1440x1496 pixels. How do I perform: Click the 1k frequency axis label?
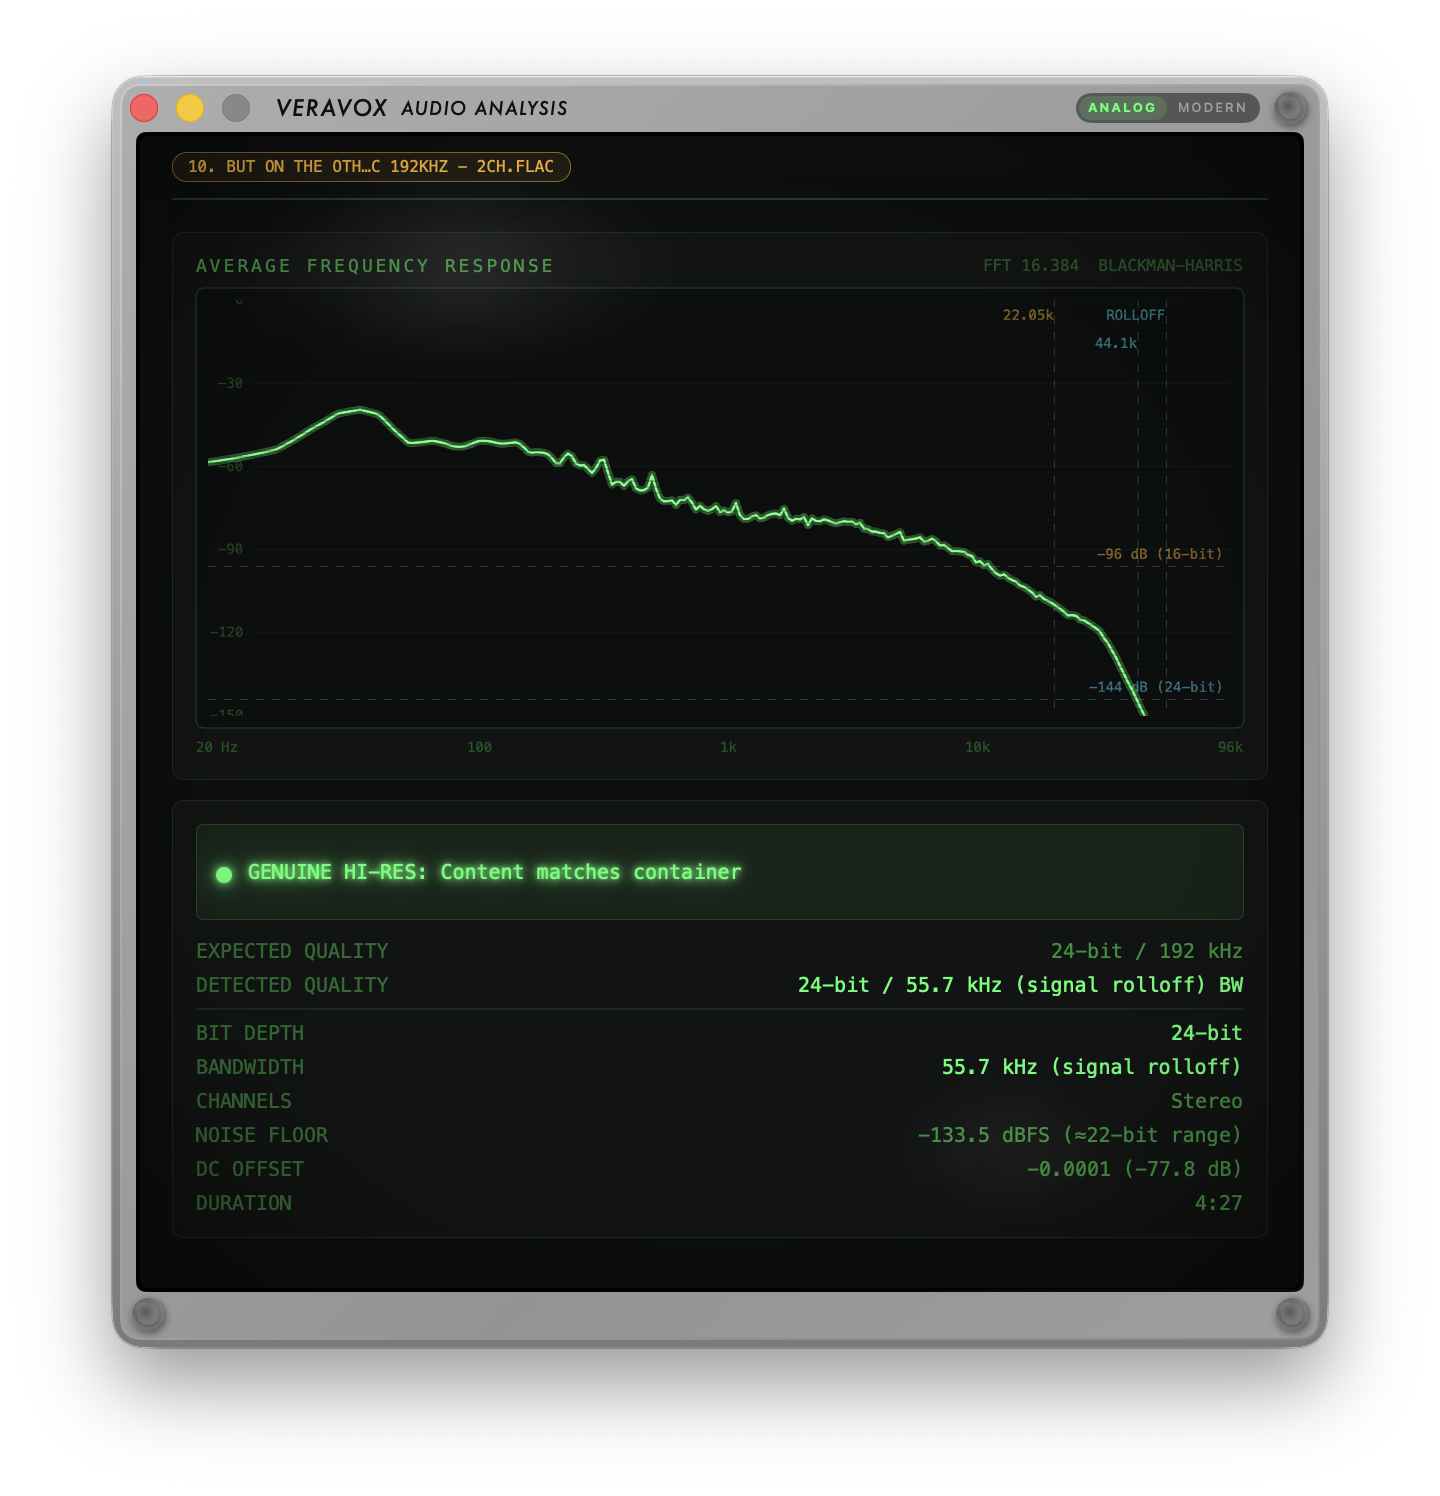[728, 747]
